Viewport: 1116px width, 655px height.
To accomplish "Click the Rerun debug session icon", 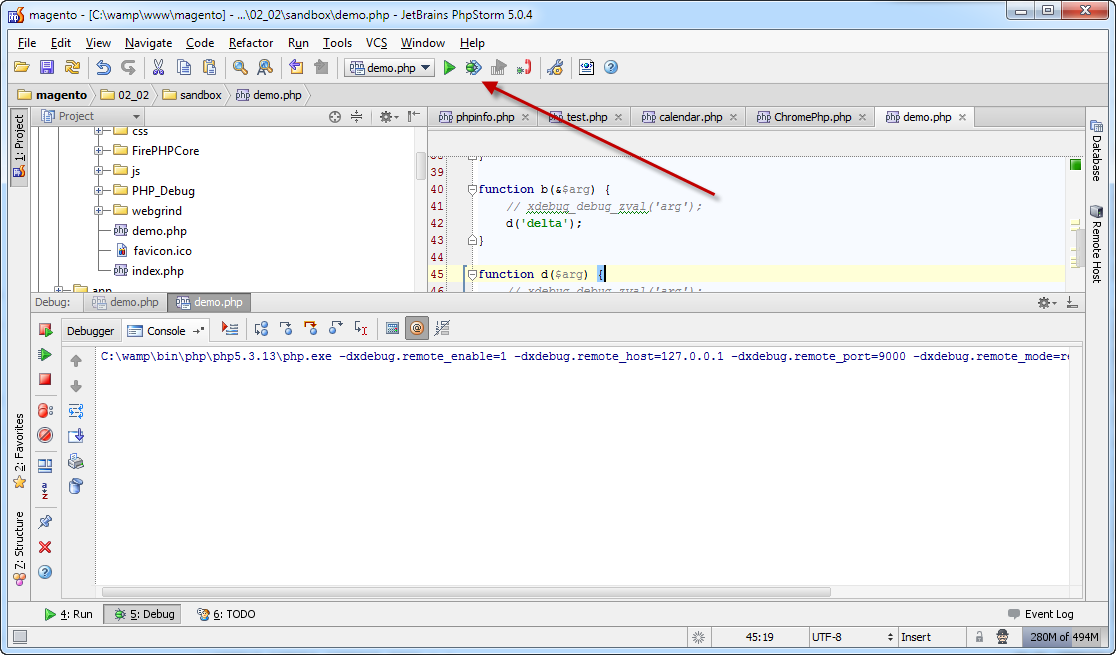I will pos(45,330).
